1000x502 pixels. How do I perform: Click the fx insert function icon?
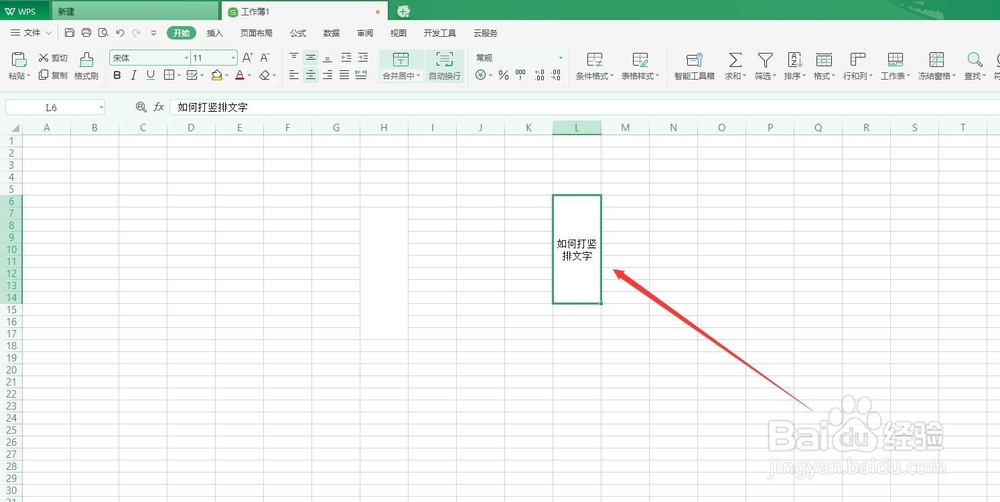tap(159, 107)
